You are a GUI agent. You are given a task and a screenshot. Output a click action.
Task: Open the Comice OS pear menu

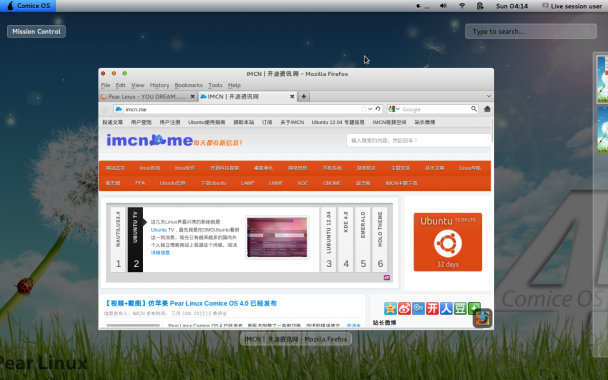pyautogui.click(x=28, y=6)
